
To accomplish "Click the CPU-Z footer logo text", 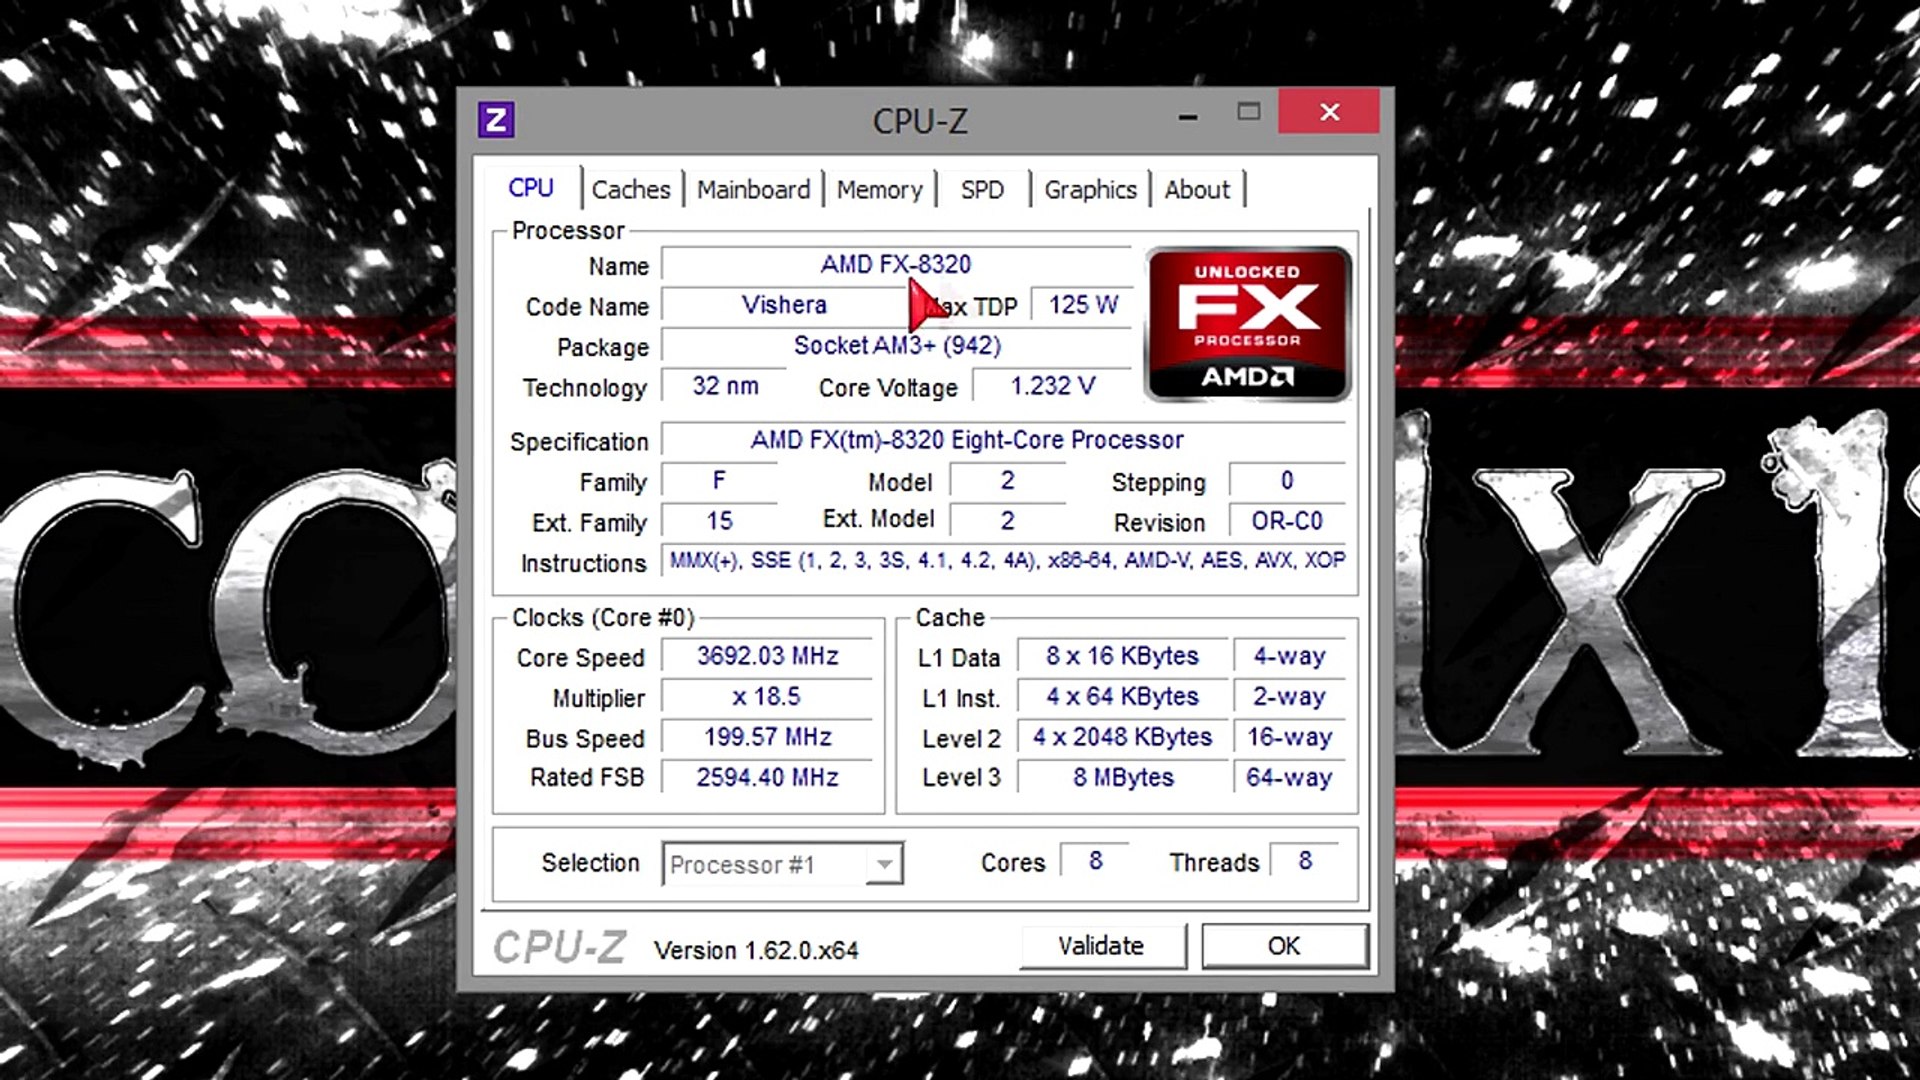I will tap(559, 948).
